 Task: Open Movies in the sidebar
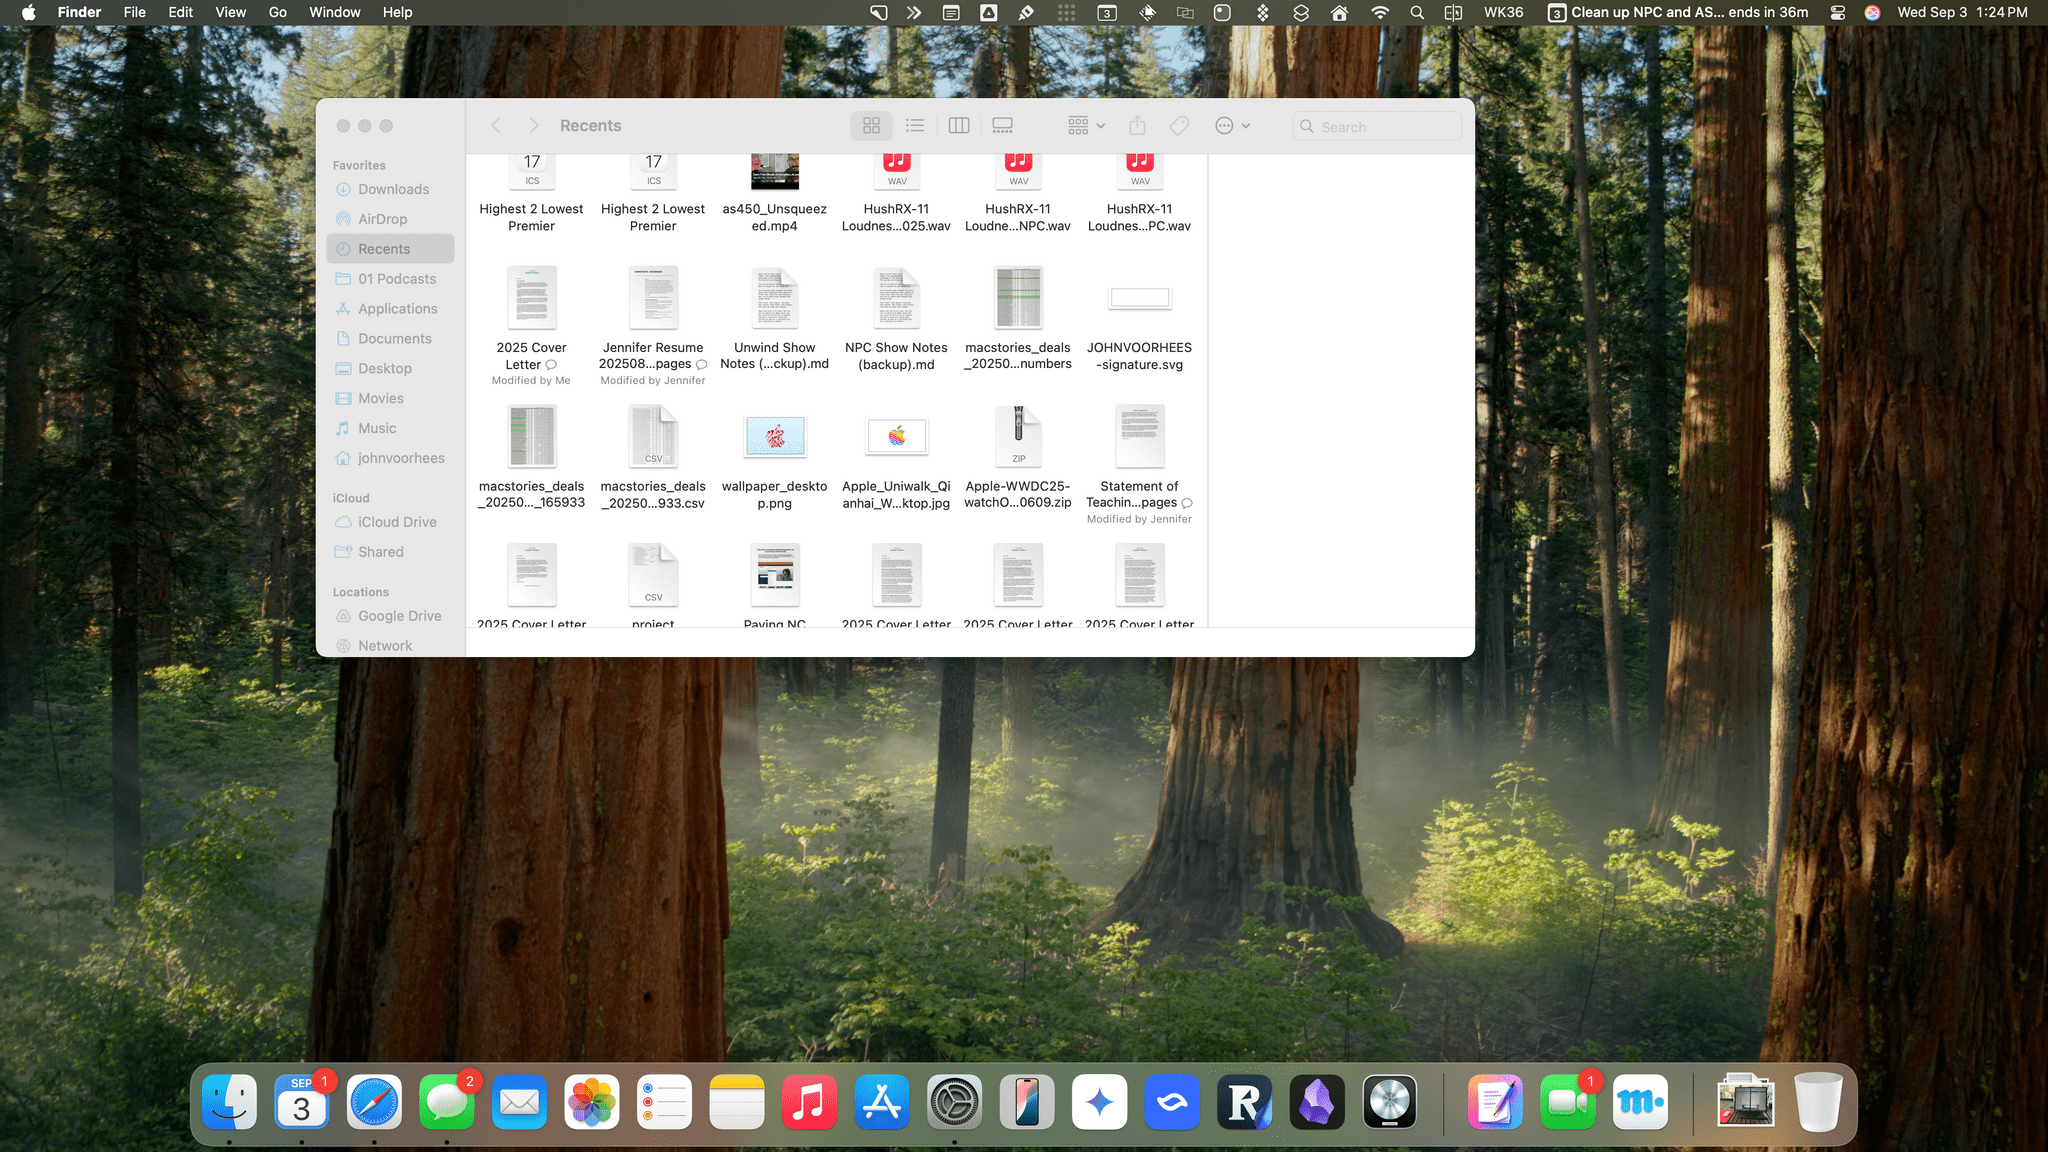click(390, 398)
